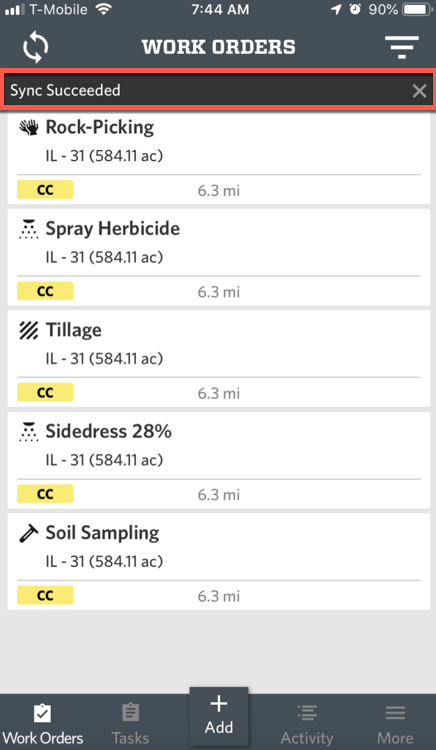Click the CC tag on Rock-Picking
Image resolution: width=436 pixels, height=750 pixels.
[45, 190]
